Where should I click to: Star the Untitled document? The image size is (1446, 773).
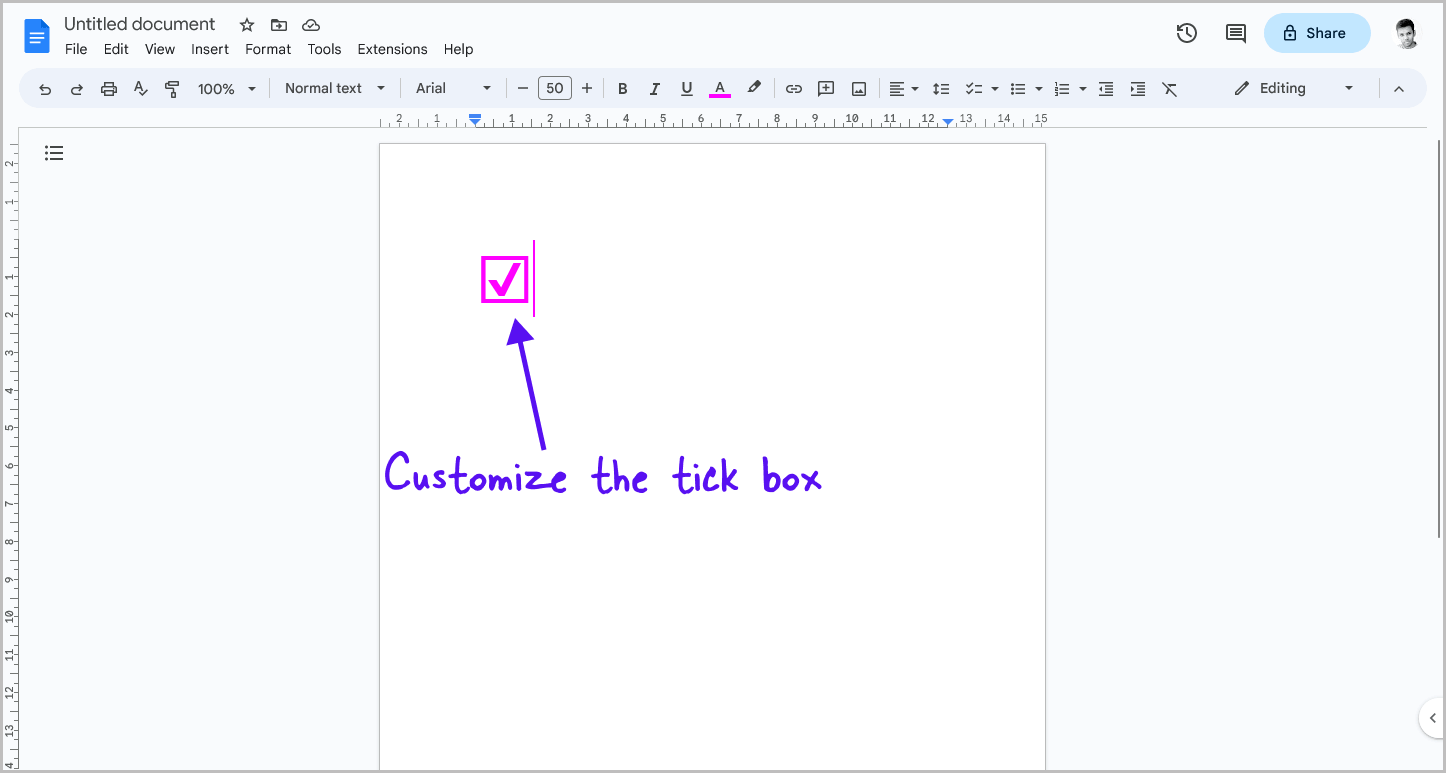tap(246, 24)
